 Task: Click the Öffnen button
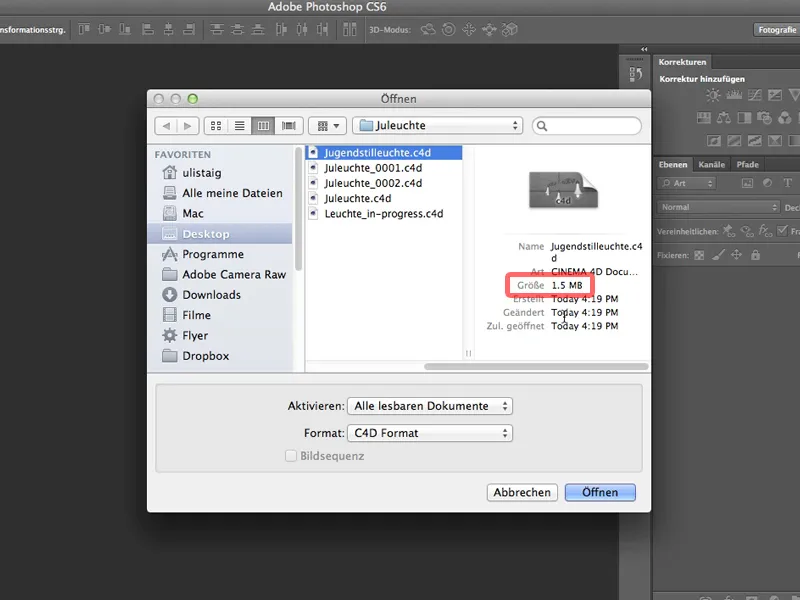(x=600, y=492)
